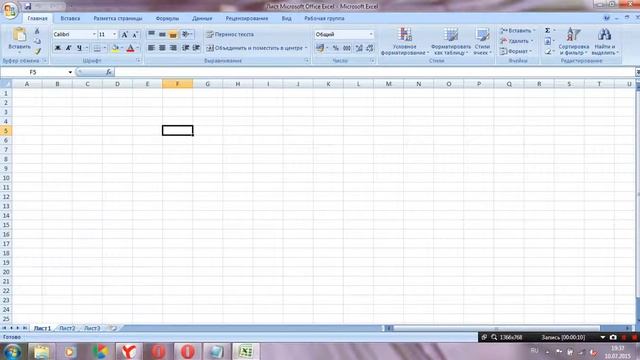This screenshot has height=360, width=640.
Task: Open Windows Start button
Action: pyautogui.click(x=12, y=351)
